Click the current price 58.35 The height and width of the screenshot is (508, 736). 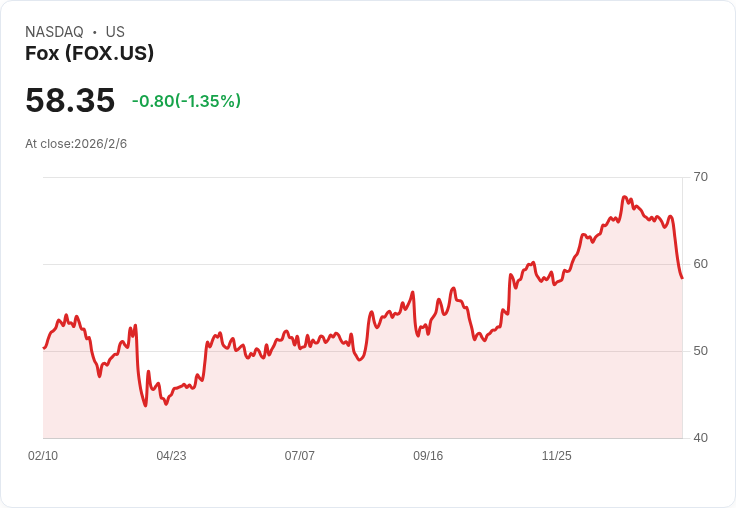tap(70, 101)
